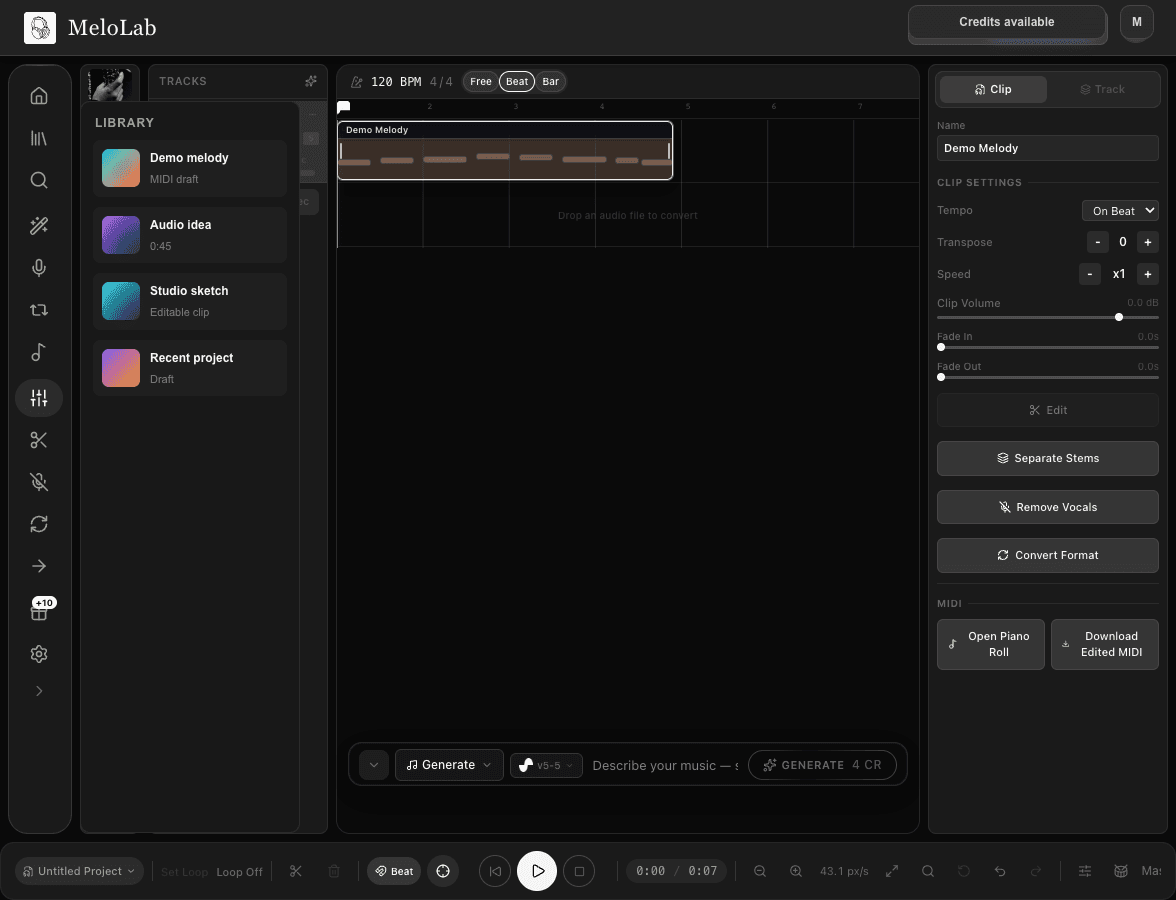Select the Demo Melody clip on timeline
The height and width of the screenshot is (900, 1176).
[505, 151]
